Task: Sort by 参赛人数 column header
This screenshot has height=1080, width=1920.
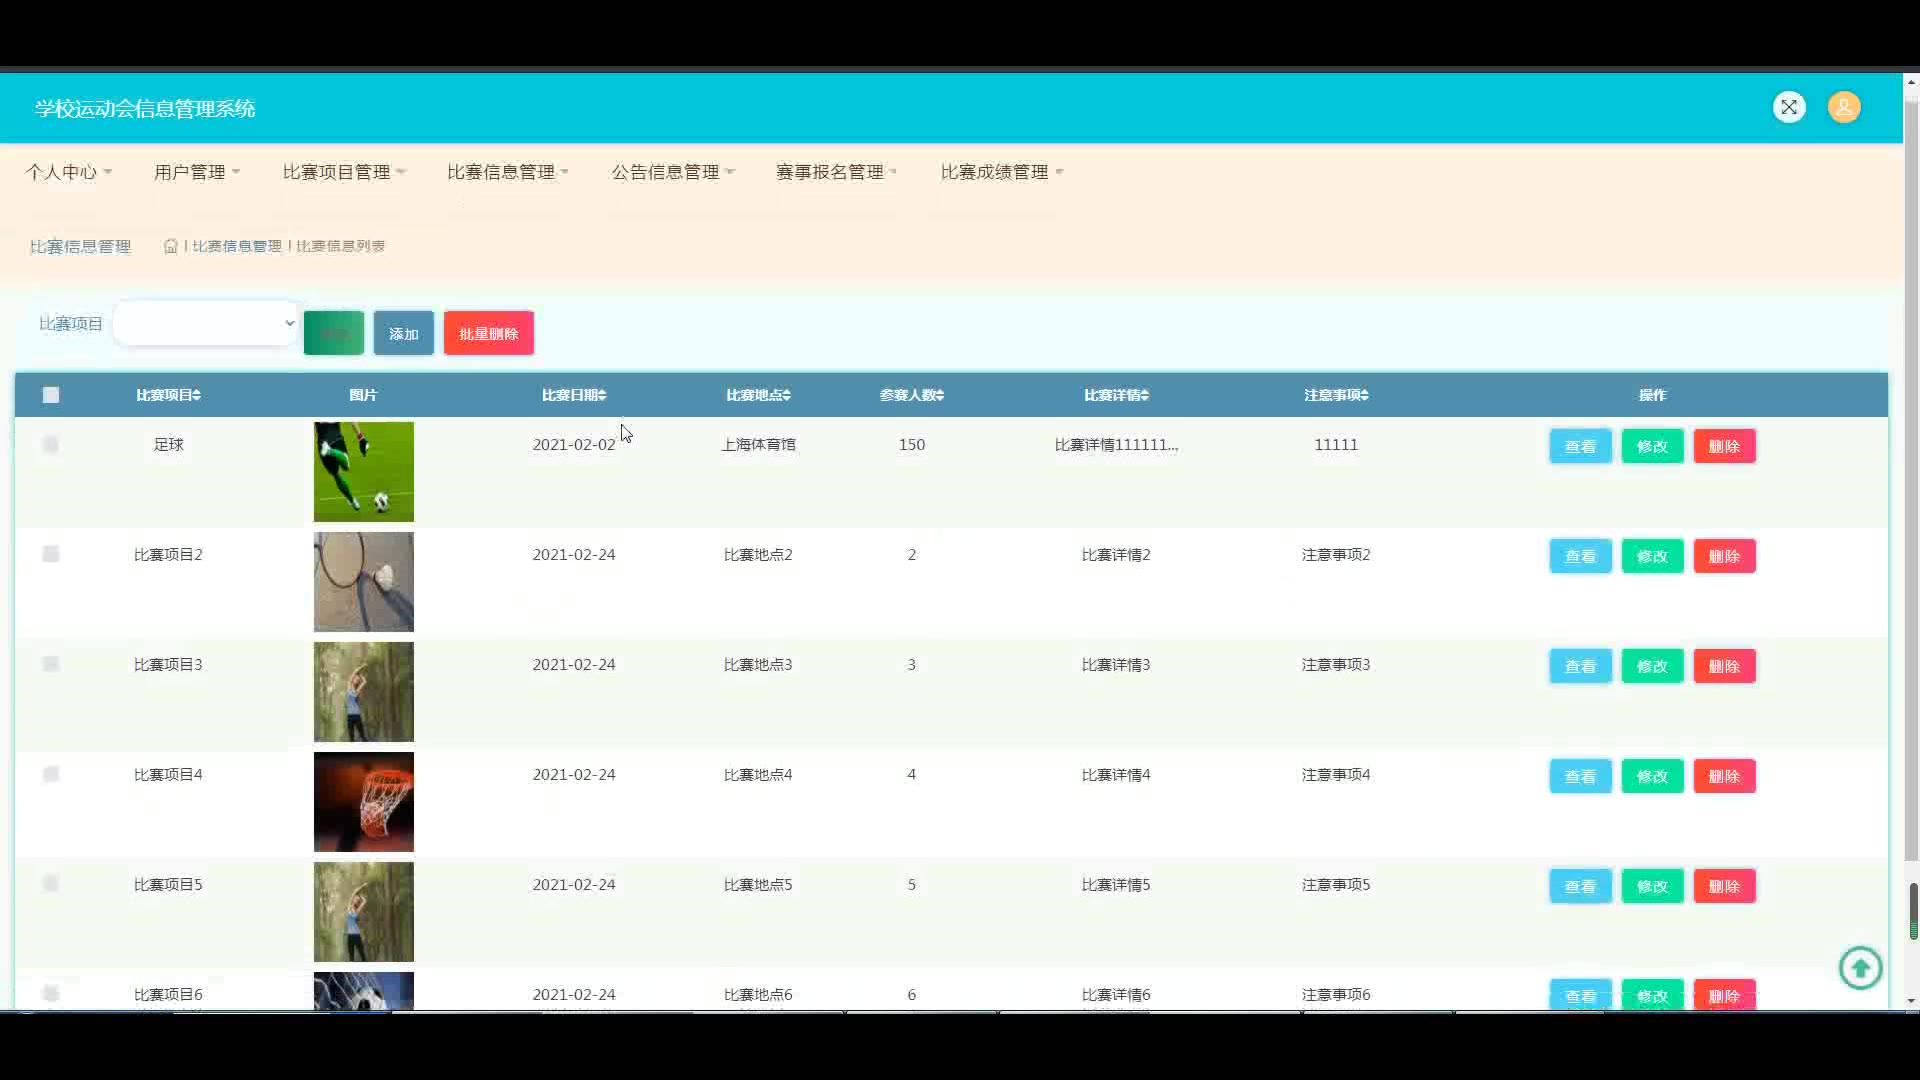Action: click(x=911, y=395)
